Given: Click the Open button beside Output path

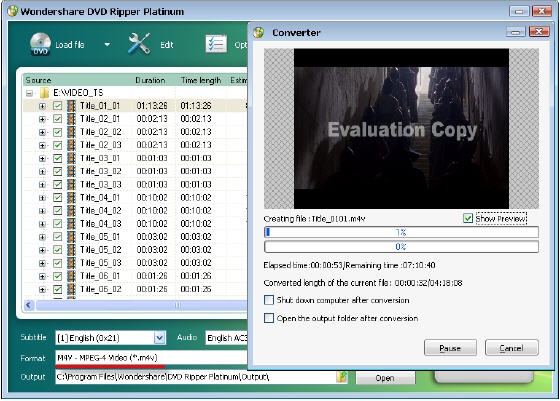Looking at the screenshot, I should (x=385, y=378).
